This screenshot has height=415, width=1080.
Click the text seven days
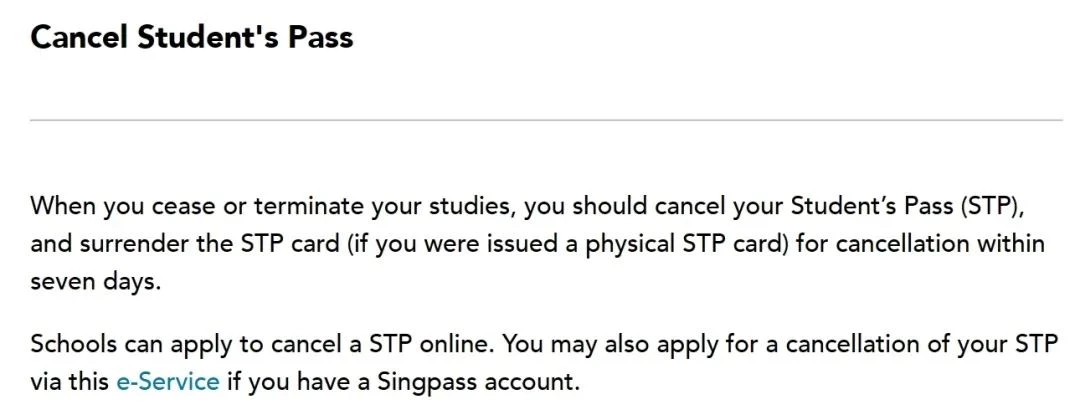95,283
